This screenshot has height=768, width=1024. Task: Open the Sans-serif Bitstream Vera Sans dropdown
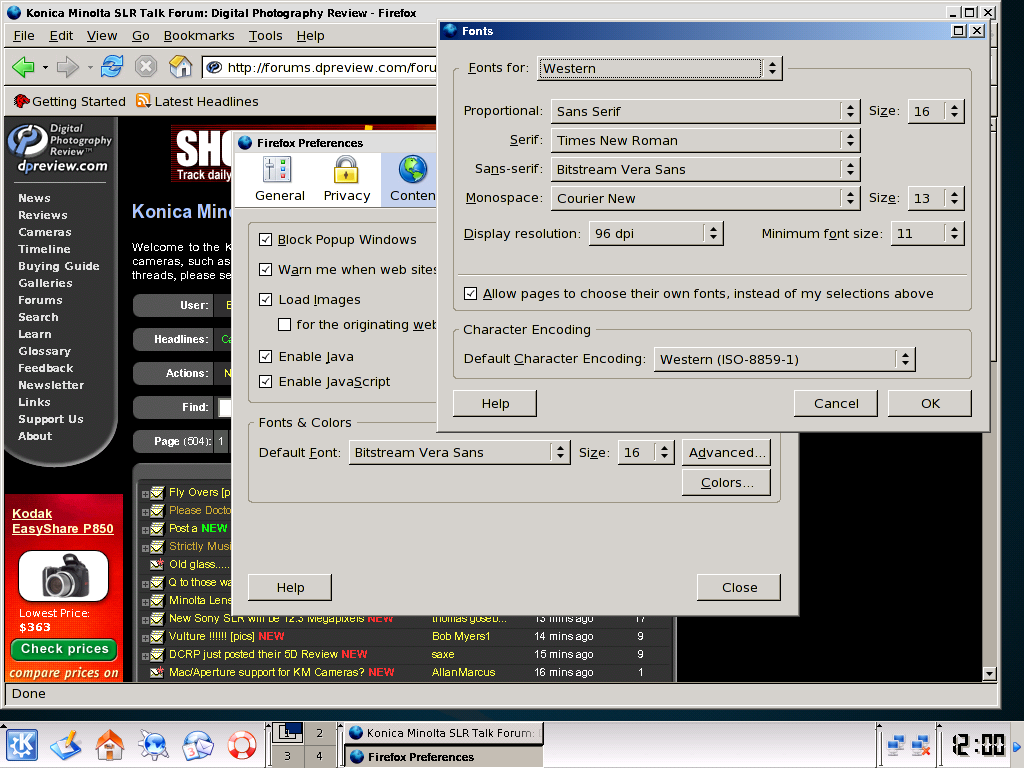pos(705,169)
